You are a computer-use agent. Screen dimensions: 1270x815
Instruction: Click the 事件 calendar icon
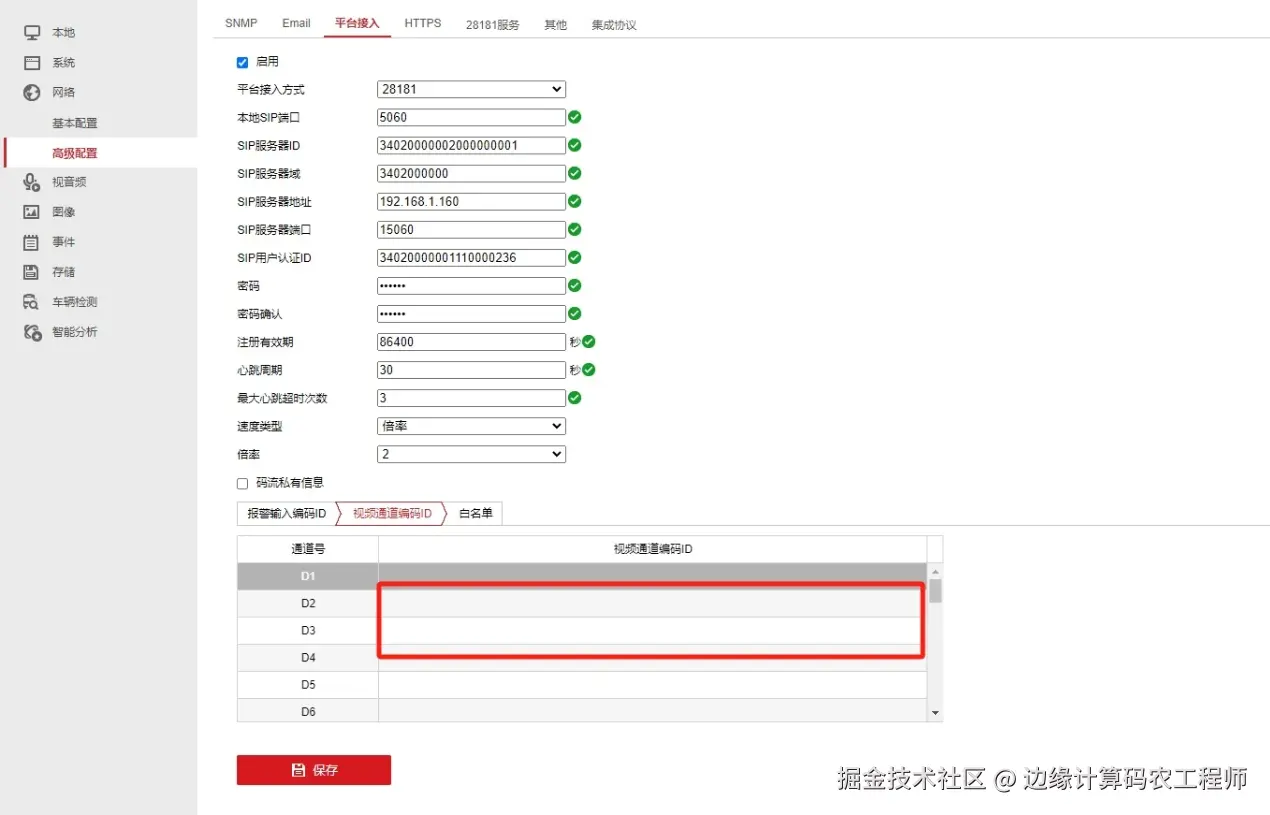tap(32, 242)
